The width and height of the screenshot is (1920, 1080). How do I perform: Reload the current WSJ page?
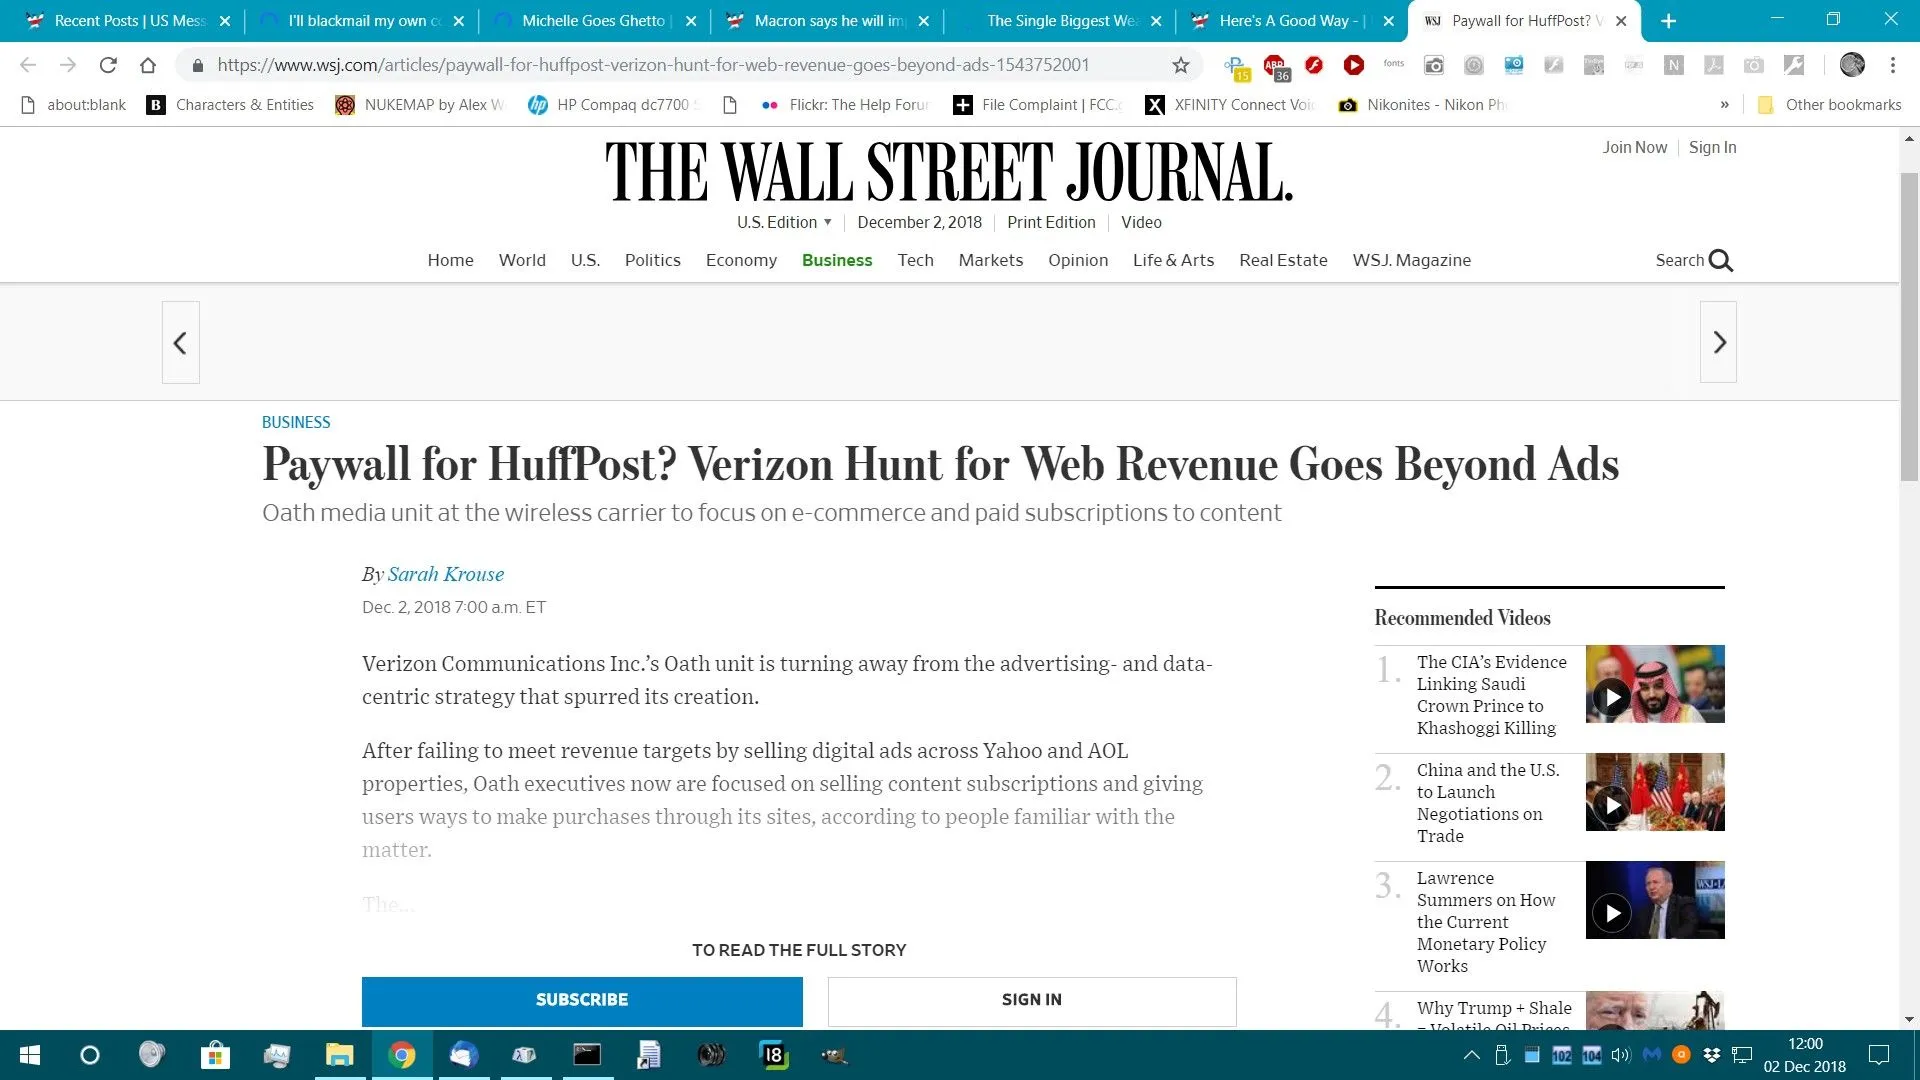(x=108, y=65)
